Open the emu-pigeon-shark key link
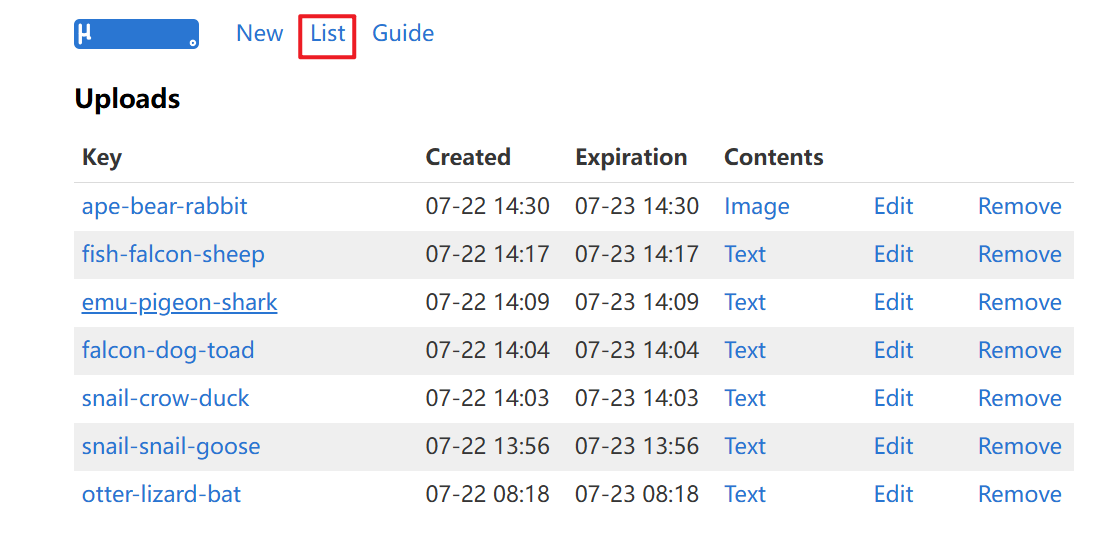Image resolution: width=1116 pixels, height=550 pixels. [x=179, y=302]
